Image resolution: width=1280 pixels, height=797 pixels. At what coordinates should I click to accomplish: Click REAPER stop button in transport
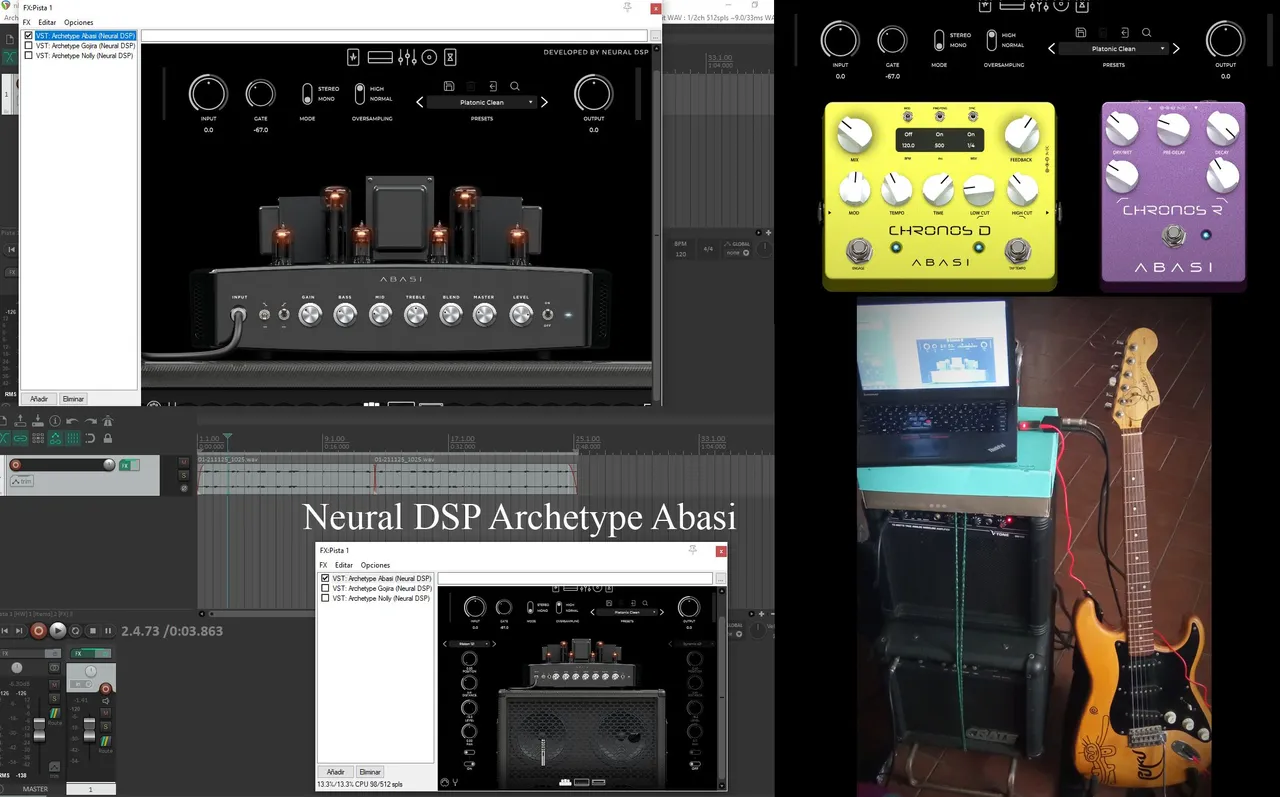tap(93, 631)
